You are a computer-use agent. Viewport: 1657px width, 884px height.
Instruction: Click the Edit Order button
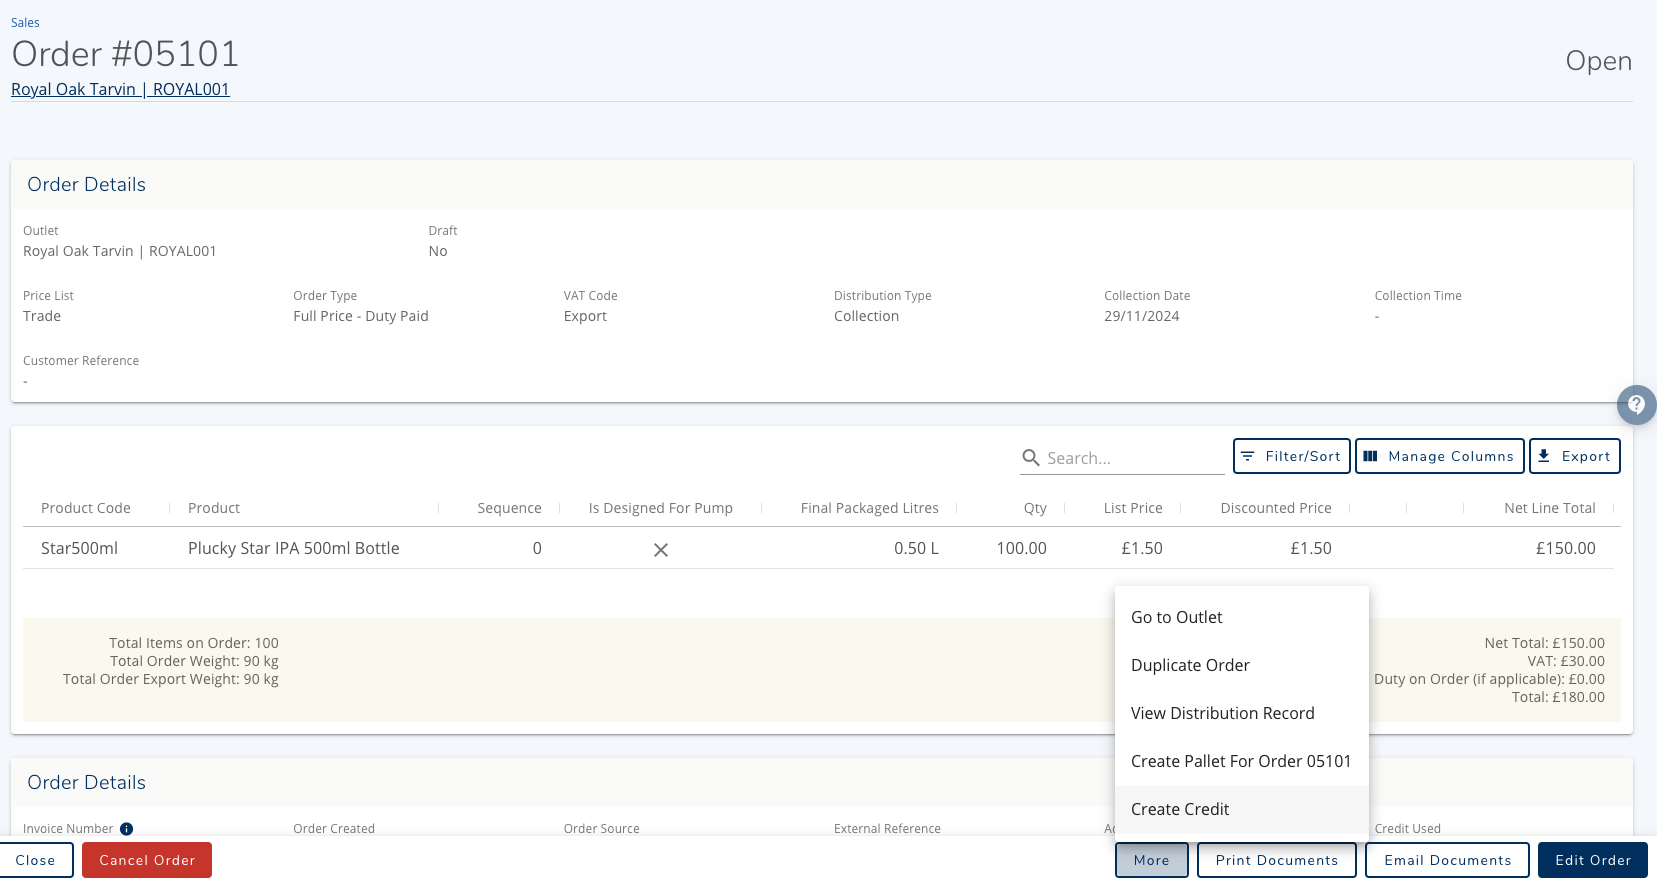pyautogui.click(x=1593, y=860)
